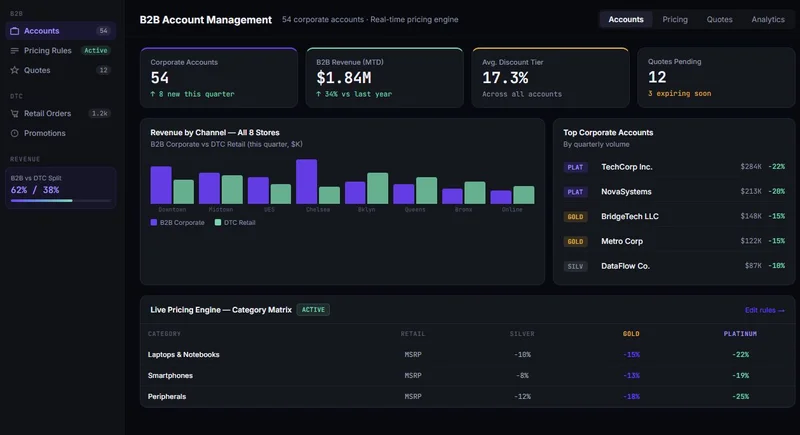
Task: Click the B2B vs DTC Split progress bar
Action: click(61, 200)
